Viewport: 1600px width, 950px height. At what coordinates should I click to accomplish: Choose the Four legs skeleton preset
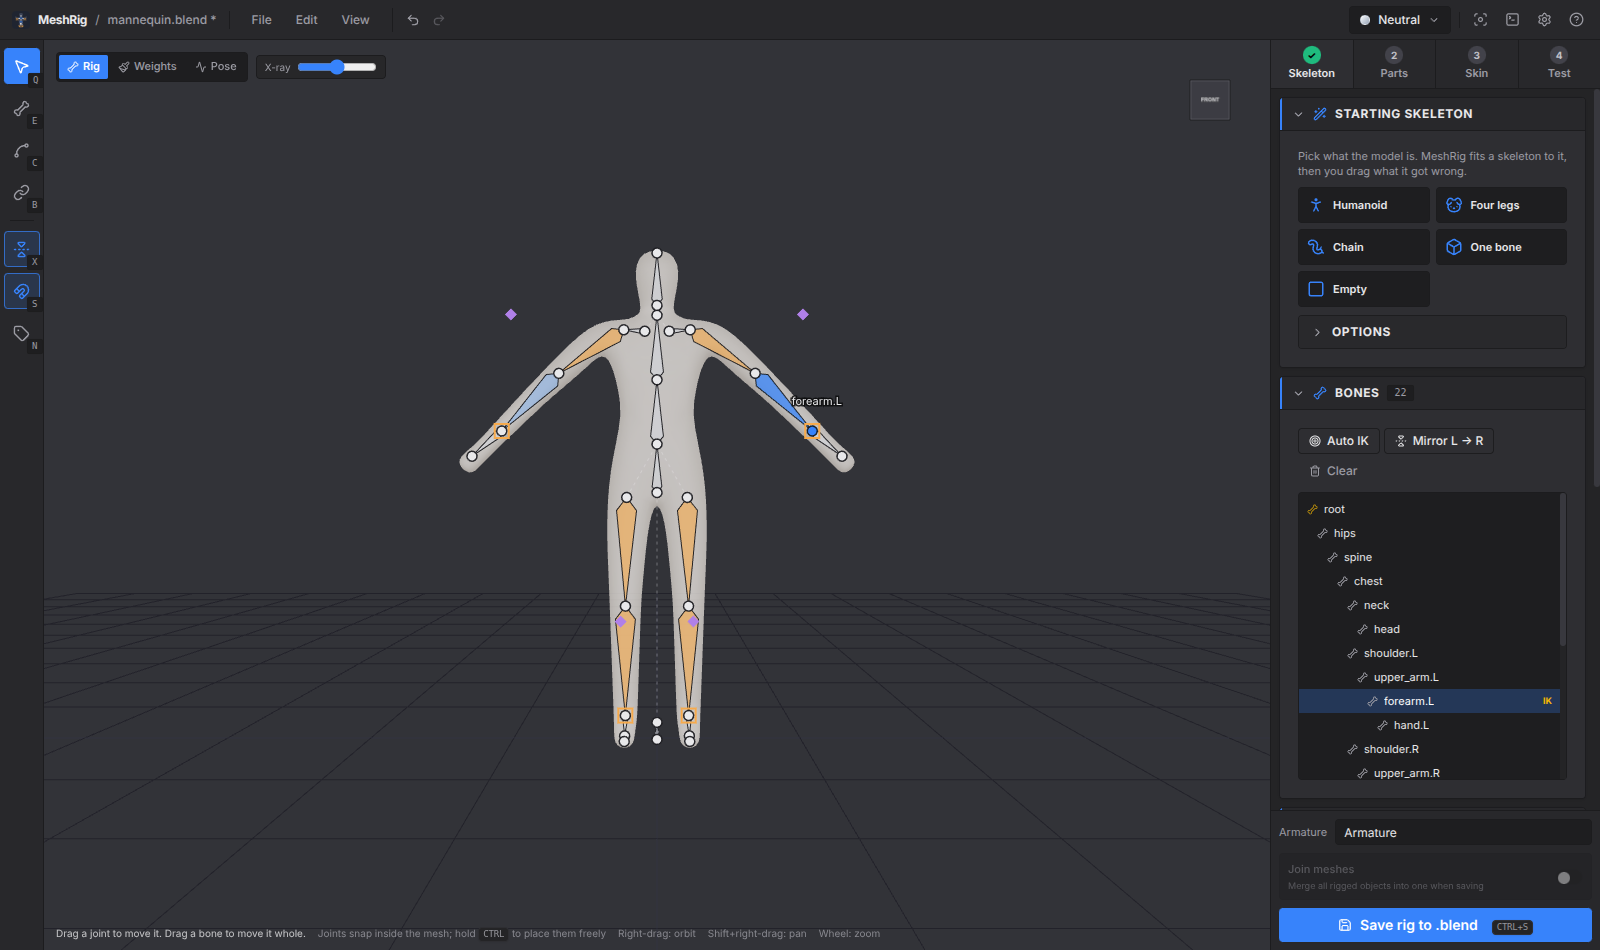point(1501,205)
